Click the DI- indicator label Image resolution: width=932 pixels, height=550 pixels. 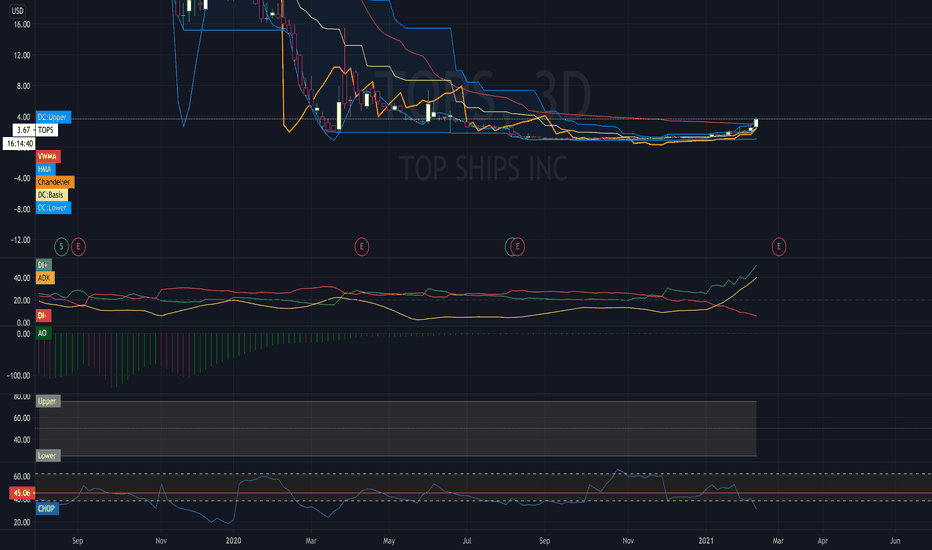pyautogui.click(x=43, y=316)
